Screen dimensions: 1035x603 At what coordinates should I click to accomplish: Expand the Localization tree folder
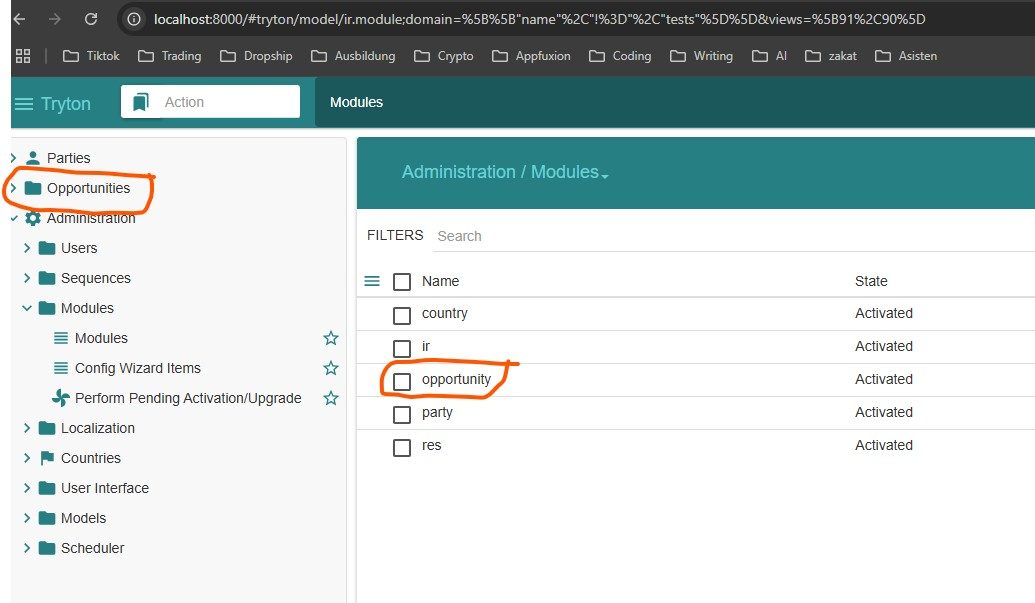pos(27,428)
